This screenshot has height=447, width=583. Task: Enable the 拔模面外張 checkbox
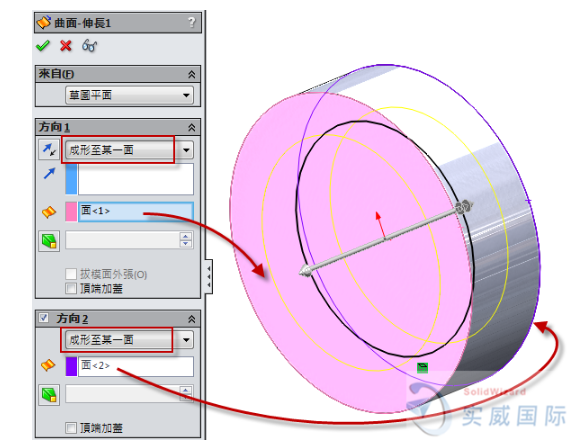71,274
